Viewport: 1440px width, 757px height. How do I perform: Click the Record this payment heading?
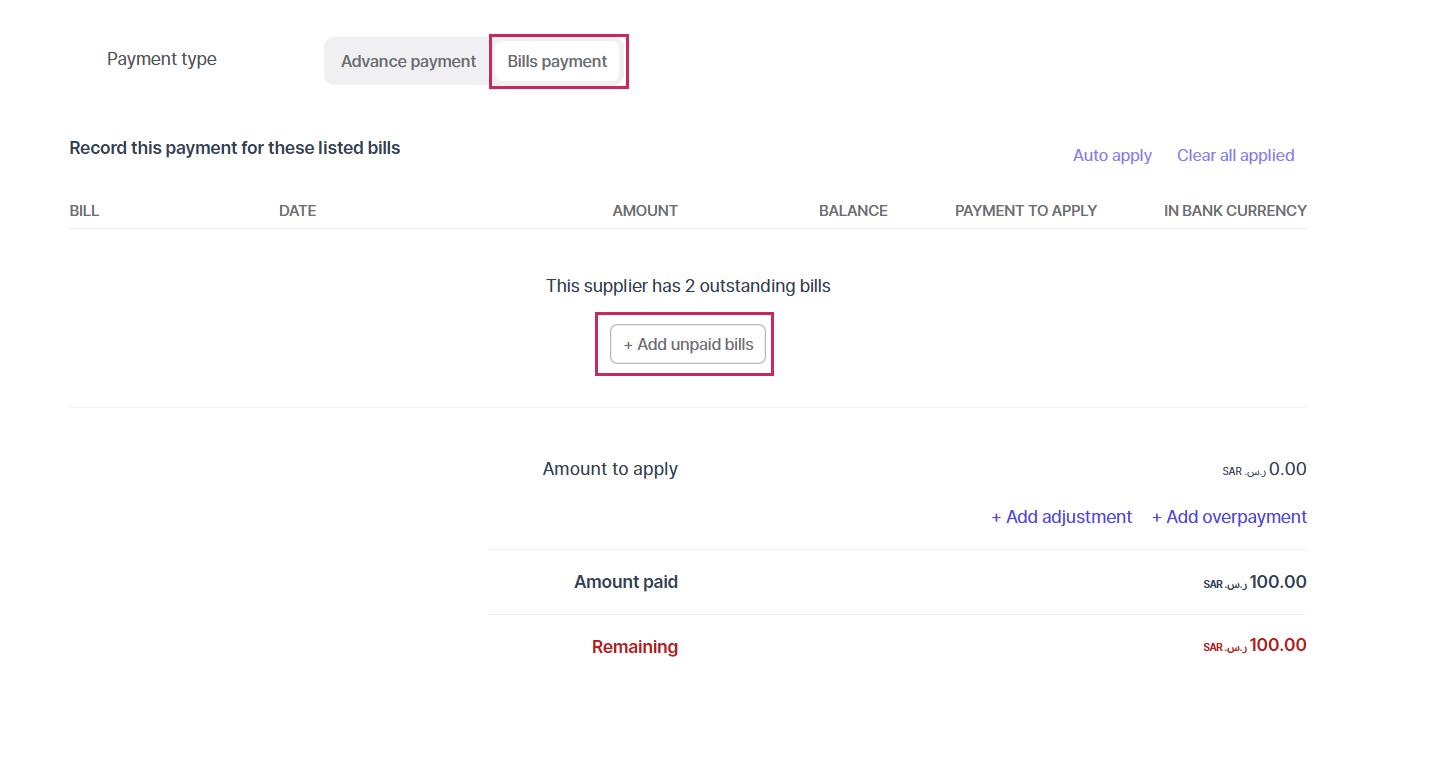click(x=234, y=148)
